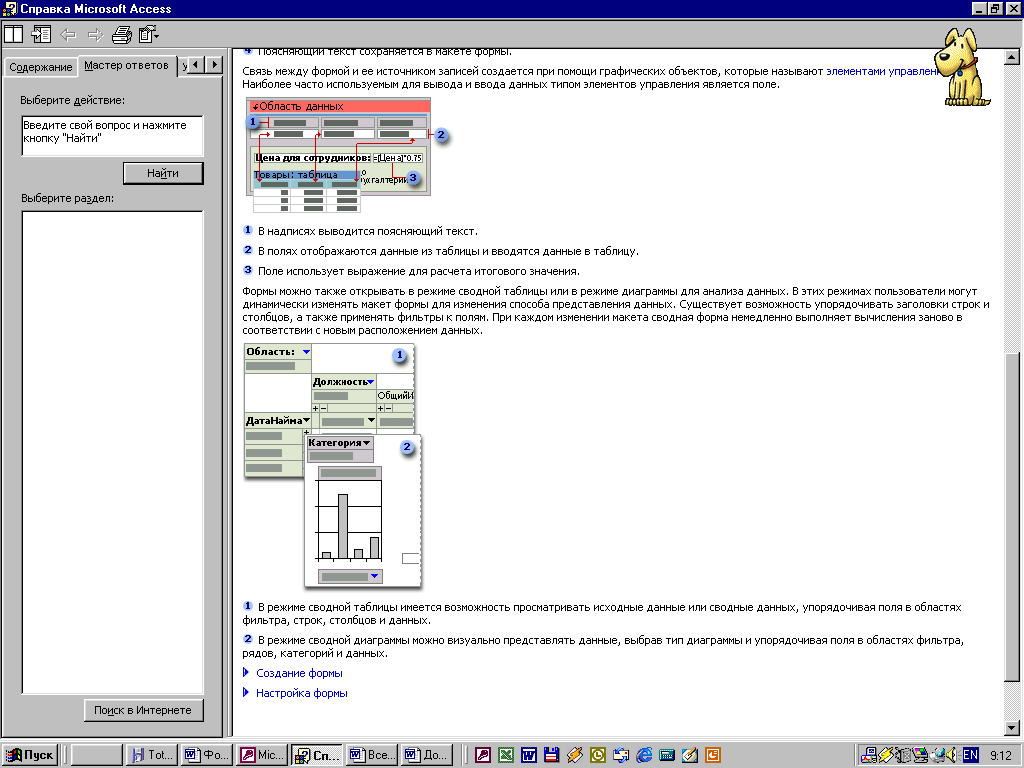Select the Мастер ответов tab
Viewport: 1024px width, 768px height.
(127, 65)
